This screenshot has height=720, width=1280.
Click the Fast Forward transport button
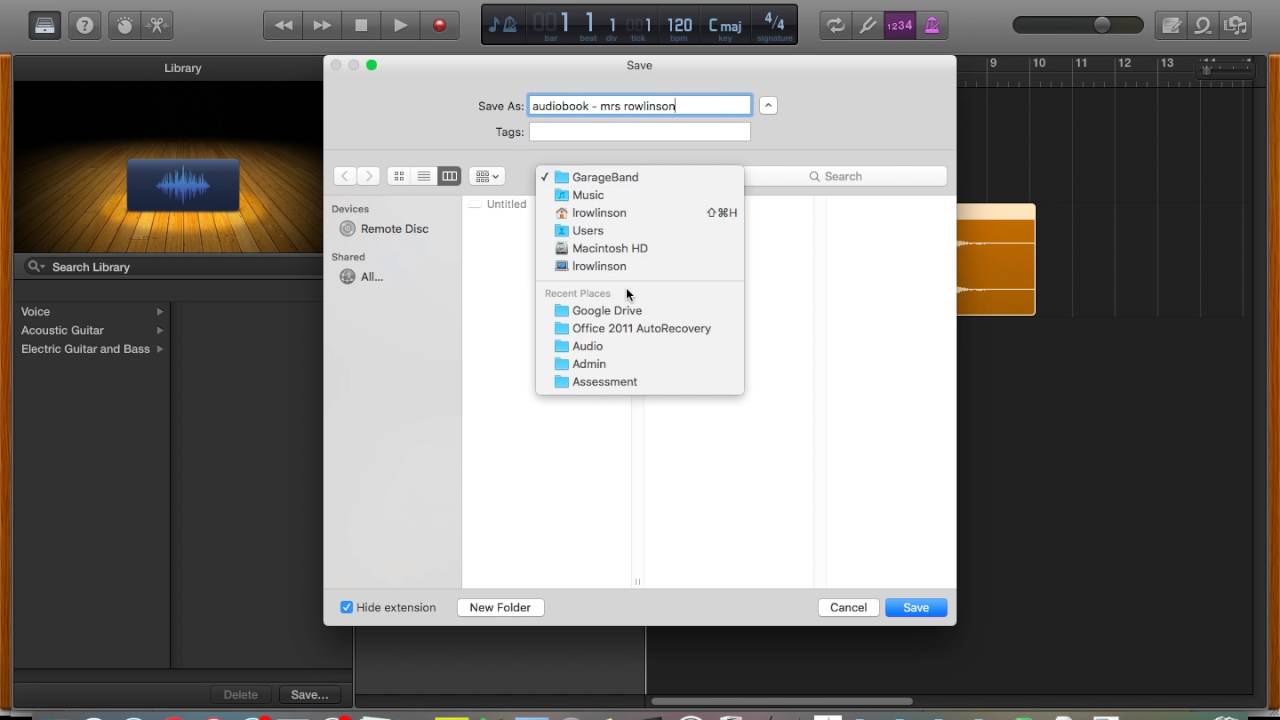coord(322,25)
